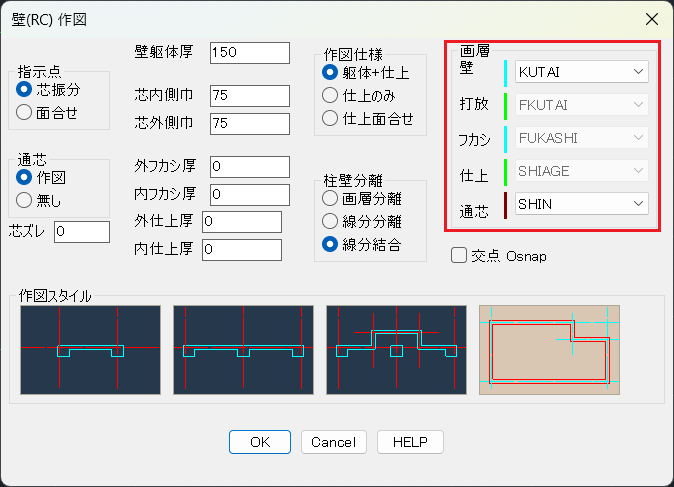Click 芯外側巾 input field
This screenshot has width=674, height=487.
250,124
